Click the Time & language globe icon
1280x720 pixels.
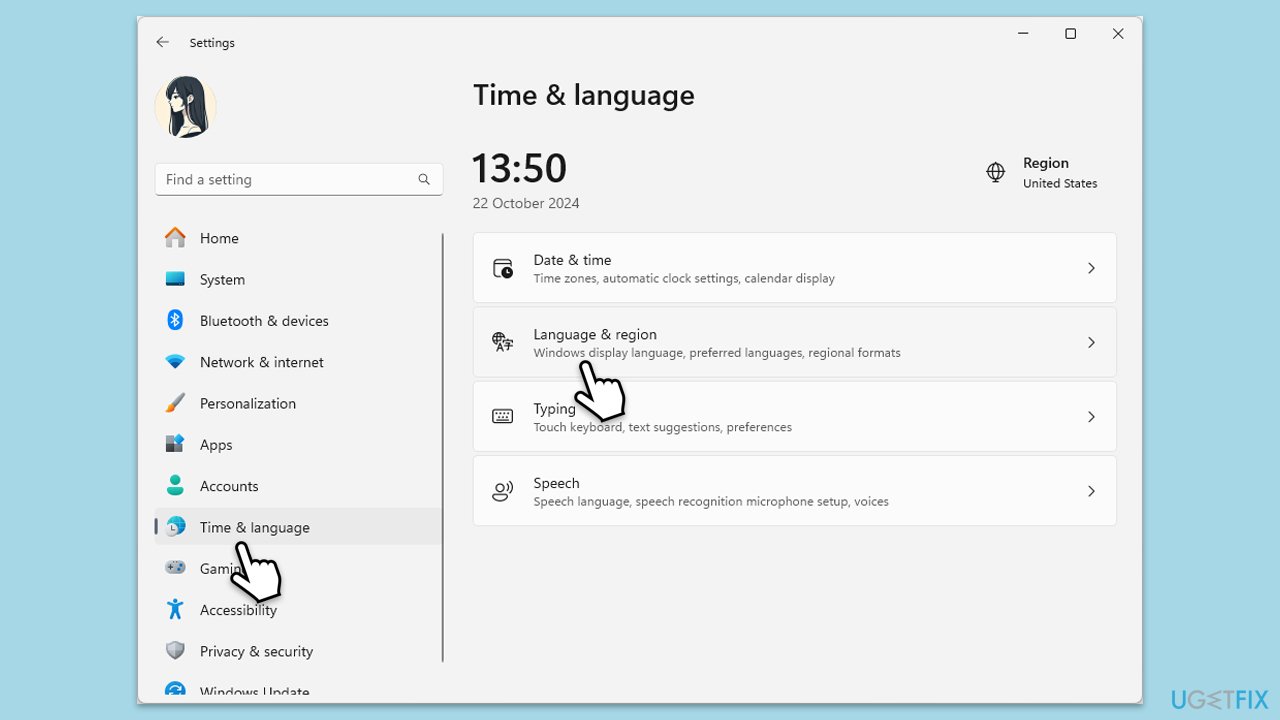click(x=176, y=527)
